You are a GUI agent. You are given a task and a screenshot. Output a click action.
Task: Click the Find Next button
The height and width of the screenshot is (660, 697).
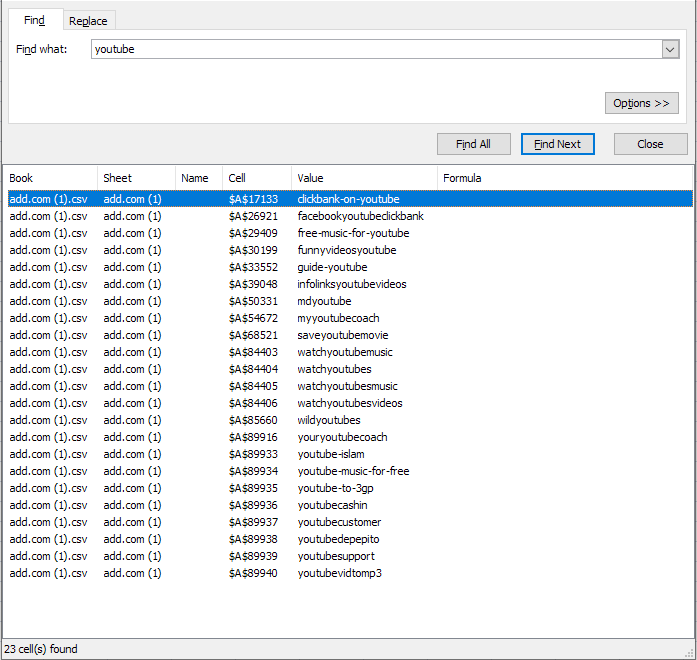(557, 144)
